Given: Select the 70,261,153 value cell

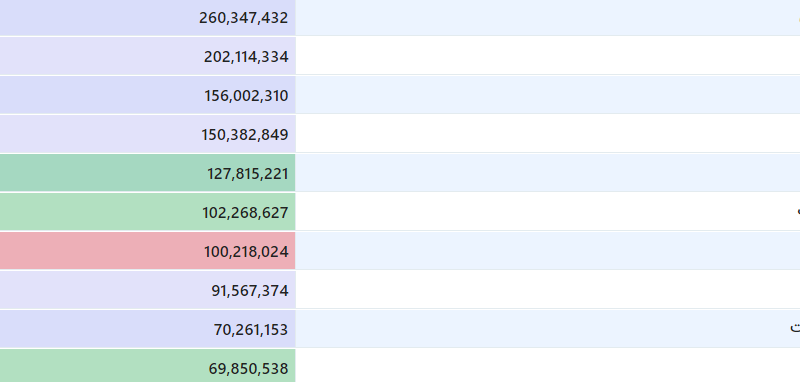Looking at the screenshot, I should (147, 329).
